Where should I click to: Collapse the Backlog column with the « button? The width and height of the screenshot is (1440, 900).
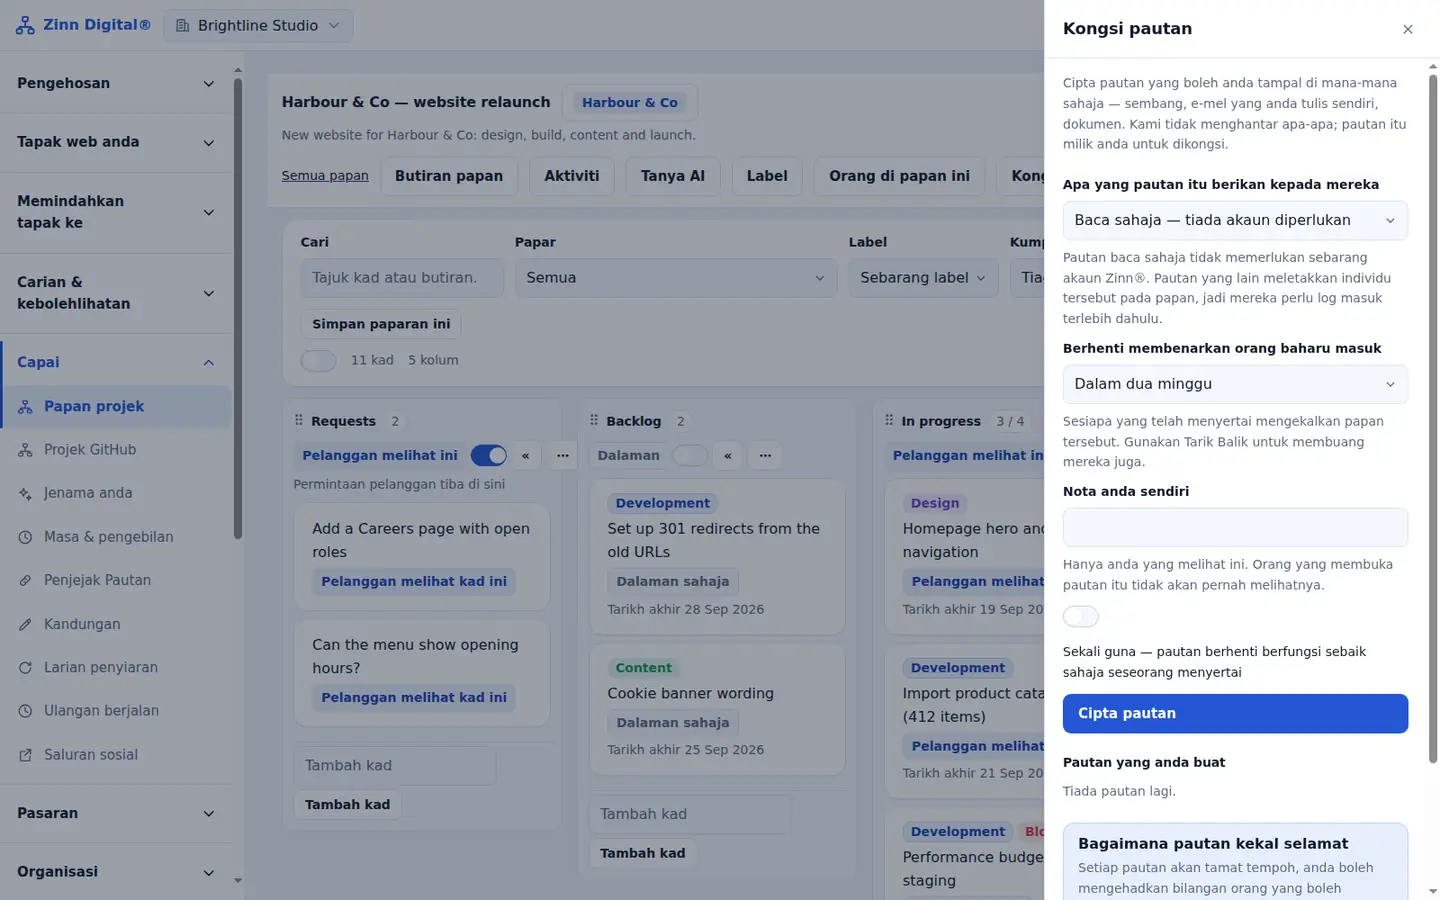[727, 456]
